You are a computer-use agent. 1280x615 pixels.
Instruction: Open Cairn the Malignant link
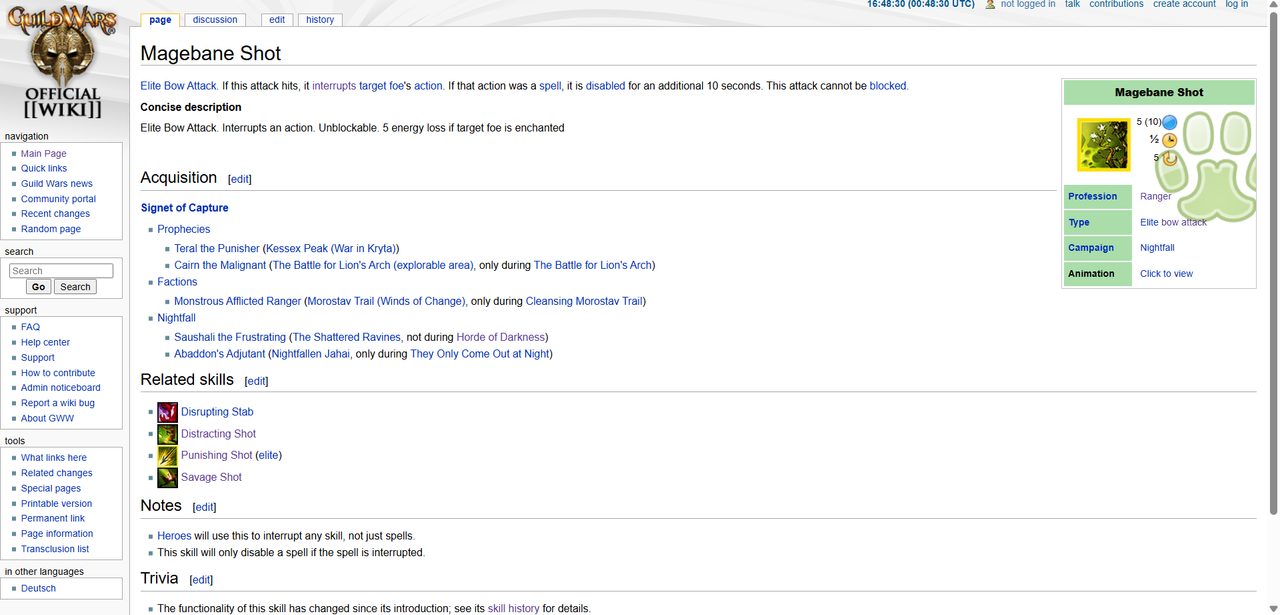coord(220,266)
